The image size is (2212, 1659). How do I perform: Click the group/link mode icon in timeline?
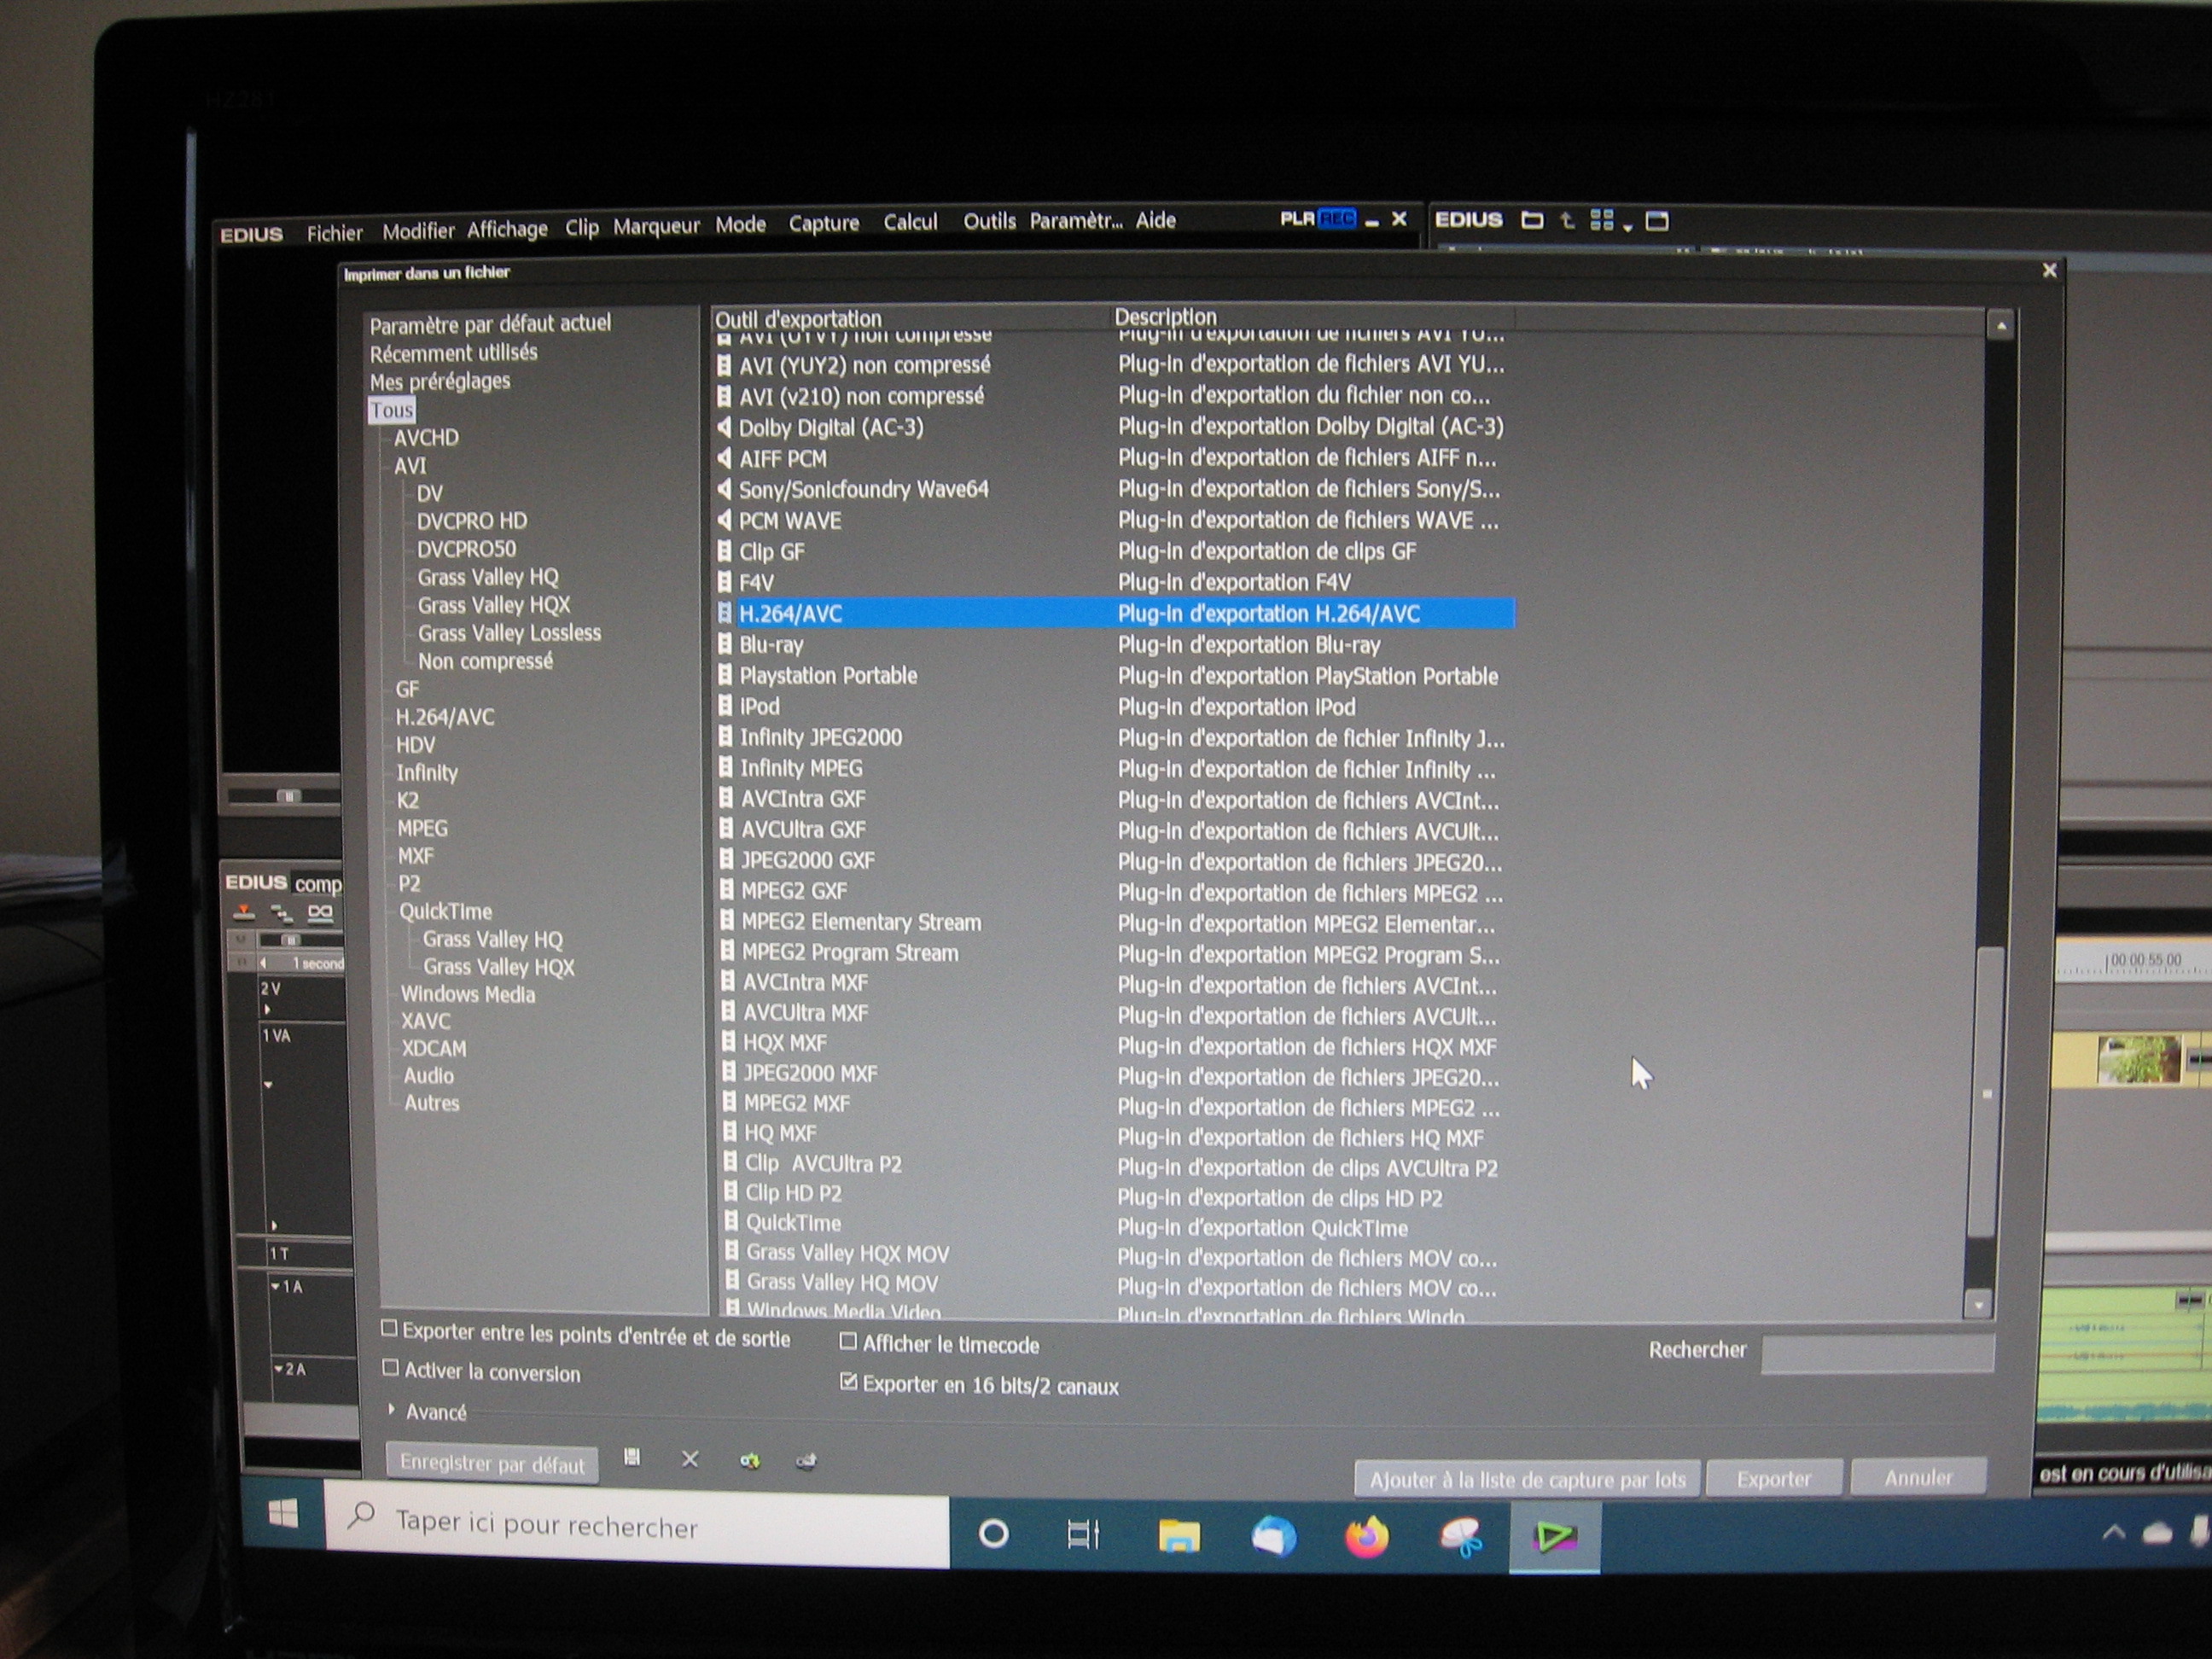(320, 912)
